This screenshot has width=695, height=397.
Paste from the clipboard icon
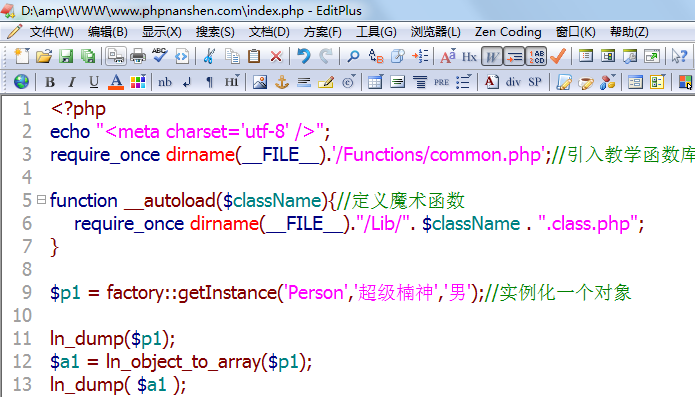254,56
